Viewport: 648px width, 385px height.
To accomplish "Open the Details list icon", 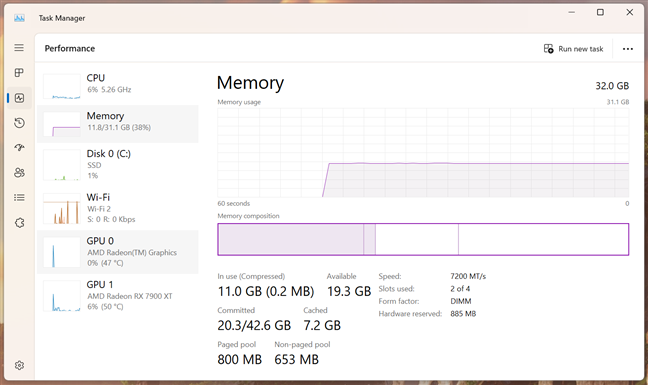I will (19, 197).
